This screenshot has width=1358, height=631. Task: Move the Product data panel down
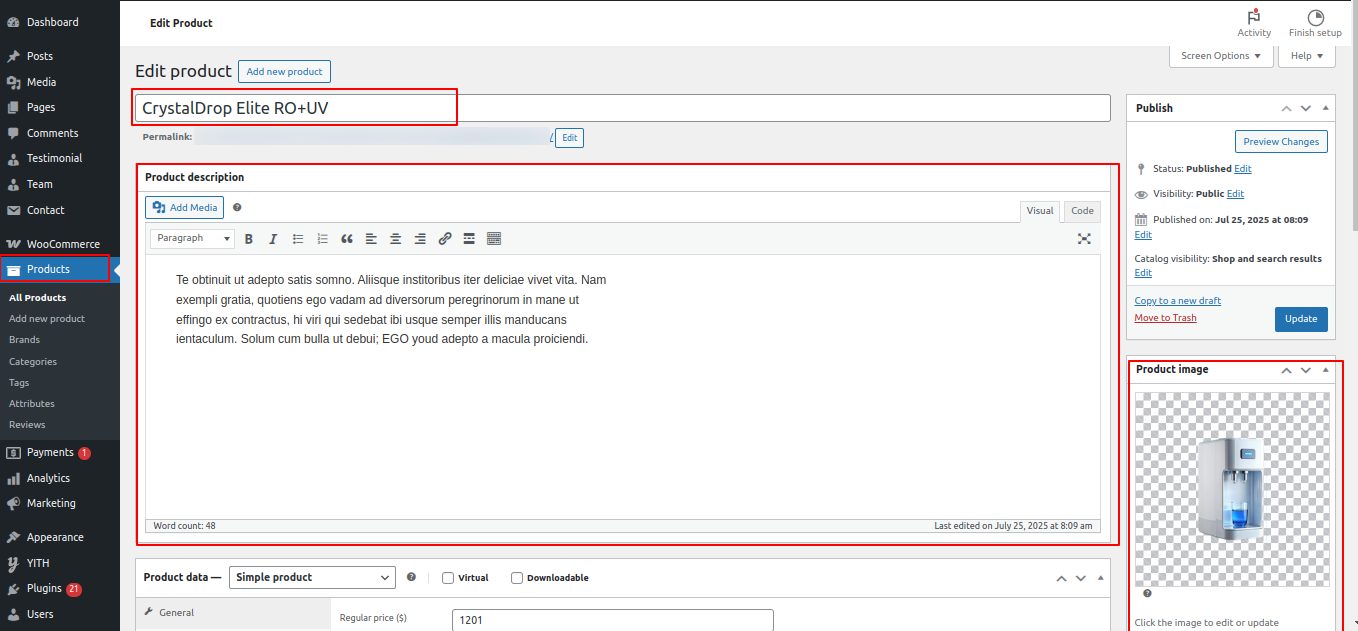(1080, 578)
